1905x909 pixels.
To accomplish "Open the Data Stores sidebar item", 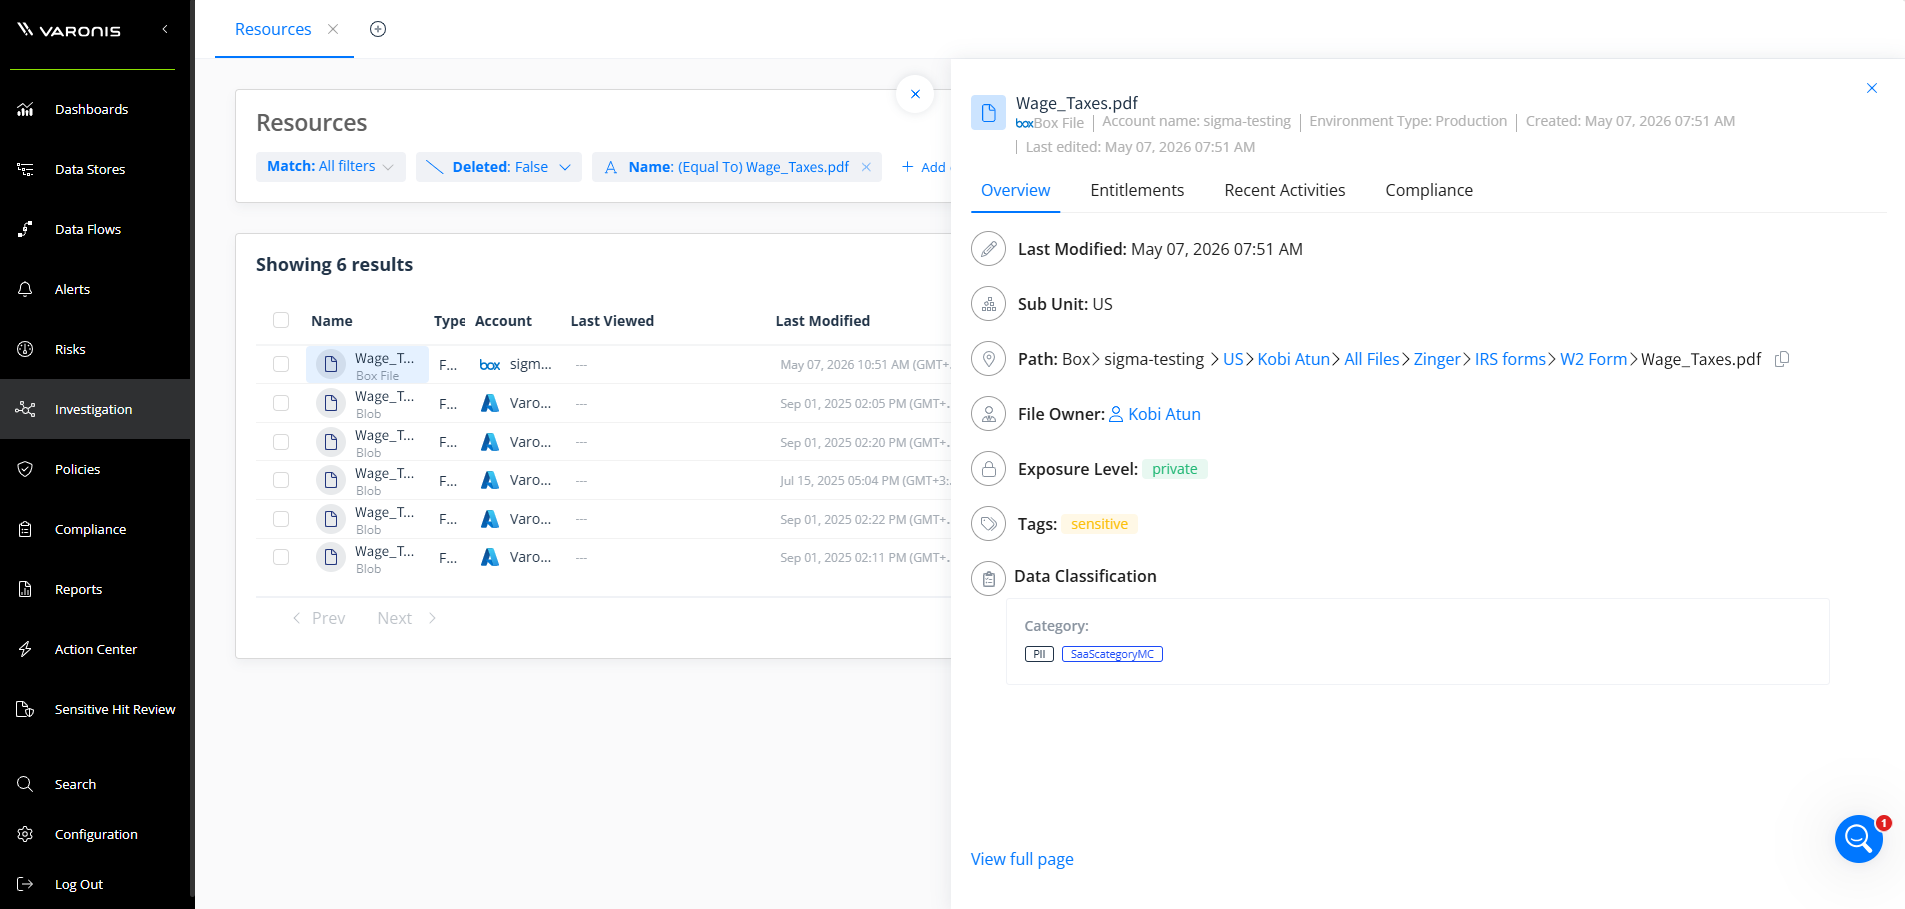I will click(x=92, y=169).
